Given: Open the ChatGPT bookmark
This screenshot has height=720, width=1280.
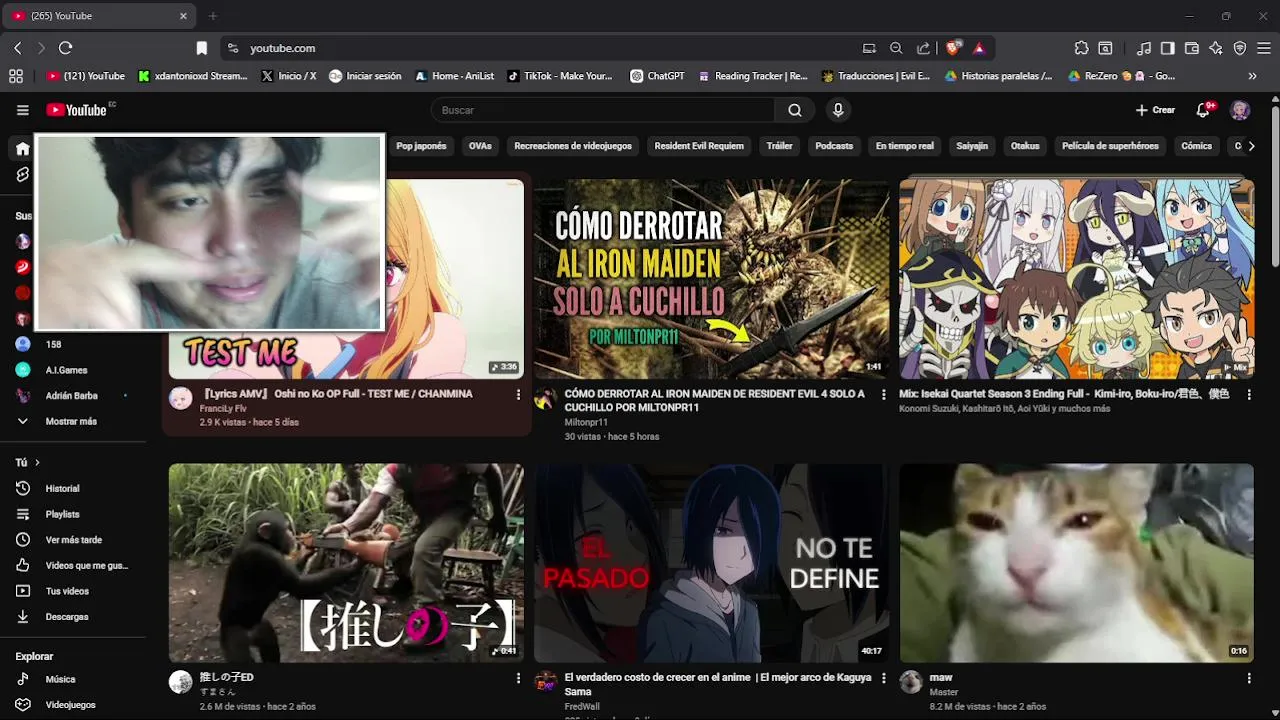Looking at the screenshot, I should point(657,76).
